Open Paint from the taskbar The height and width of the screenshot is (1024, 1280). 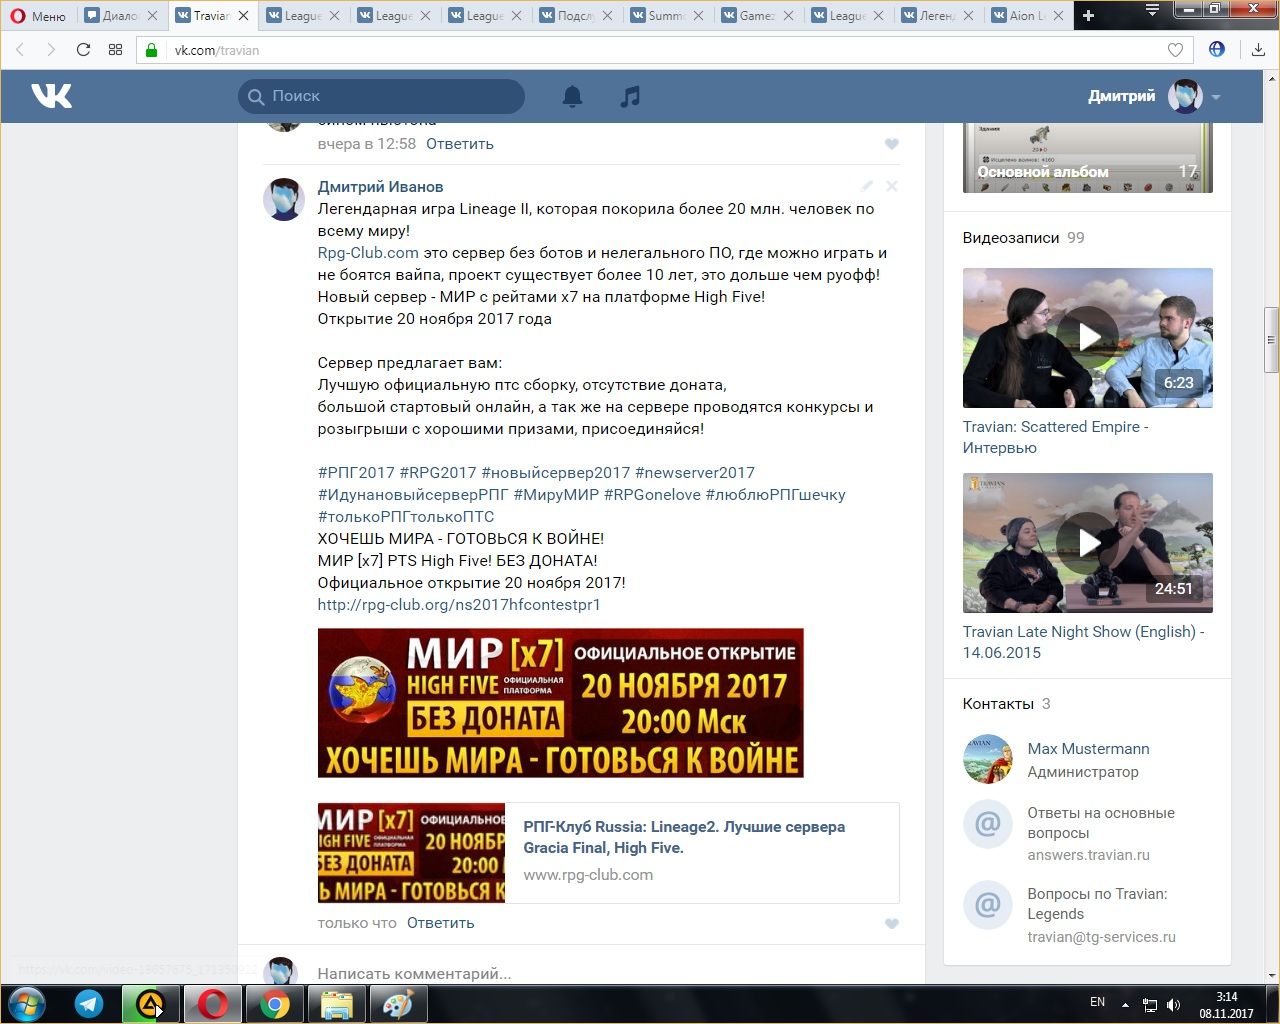tap(399, 1004)
